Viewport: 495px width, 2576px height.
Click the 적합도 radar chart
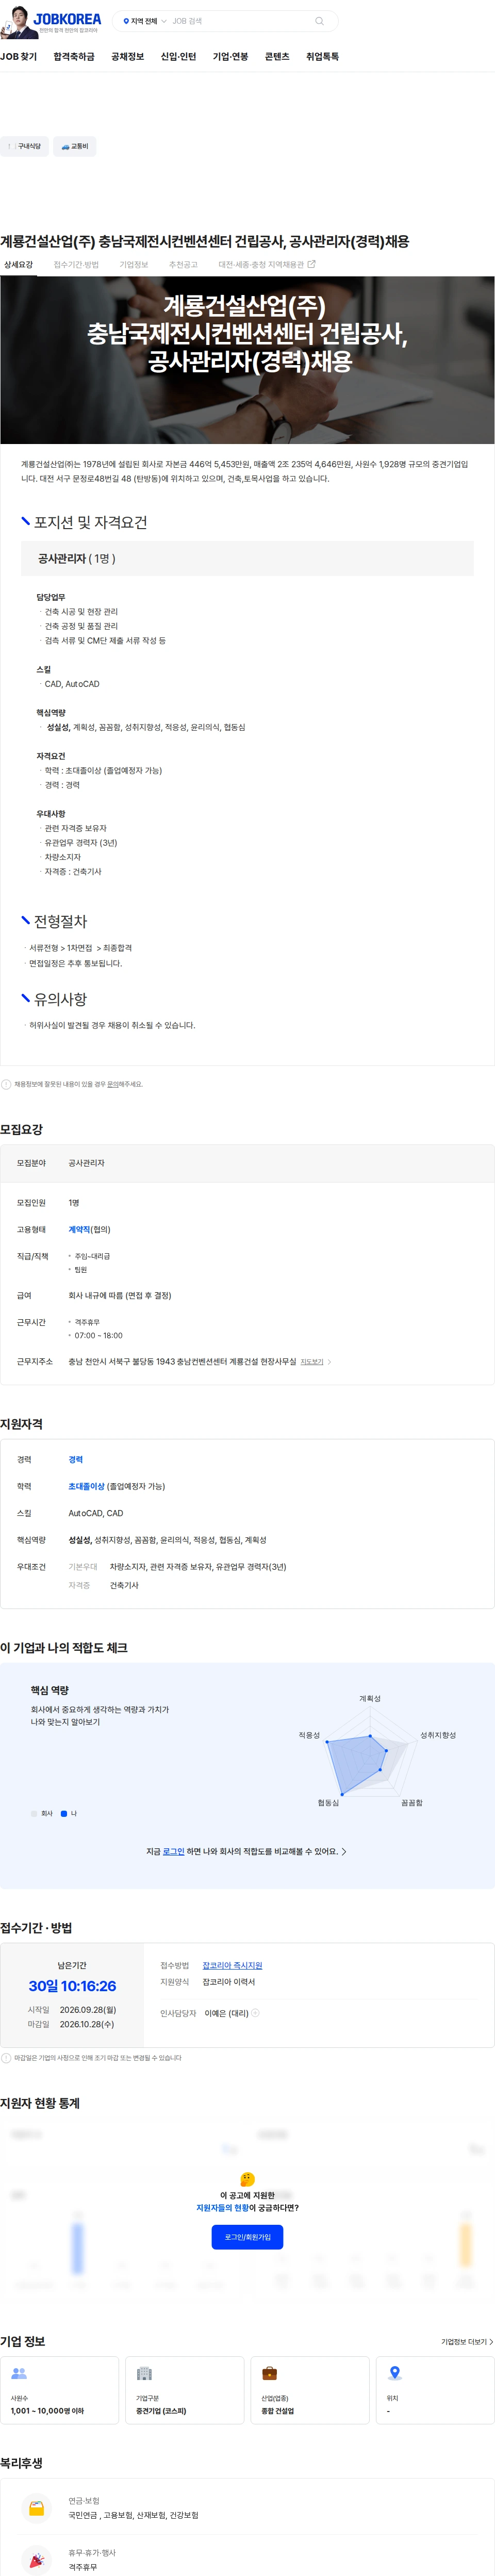point(370,1750)
